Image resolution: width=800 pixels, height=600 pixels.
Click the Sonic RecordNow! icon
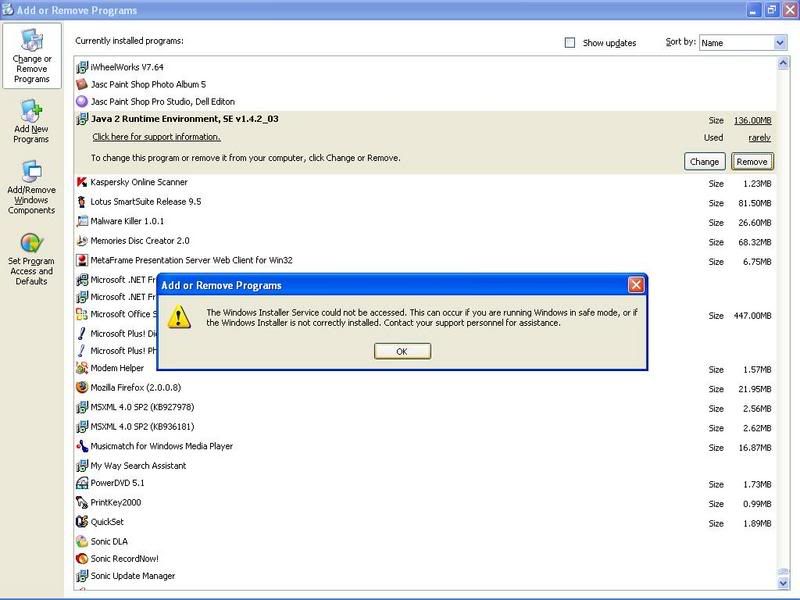[82, 559]
